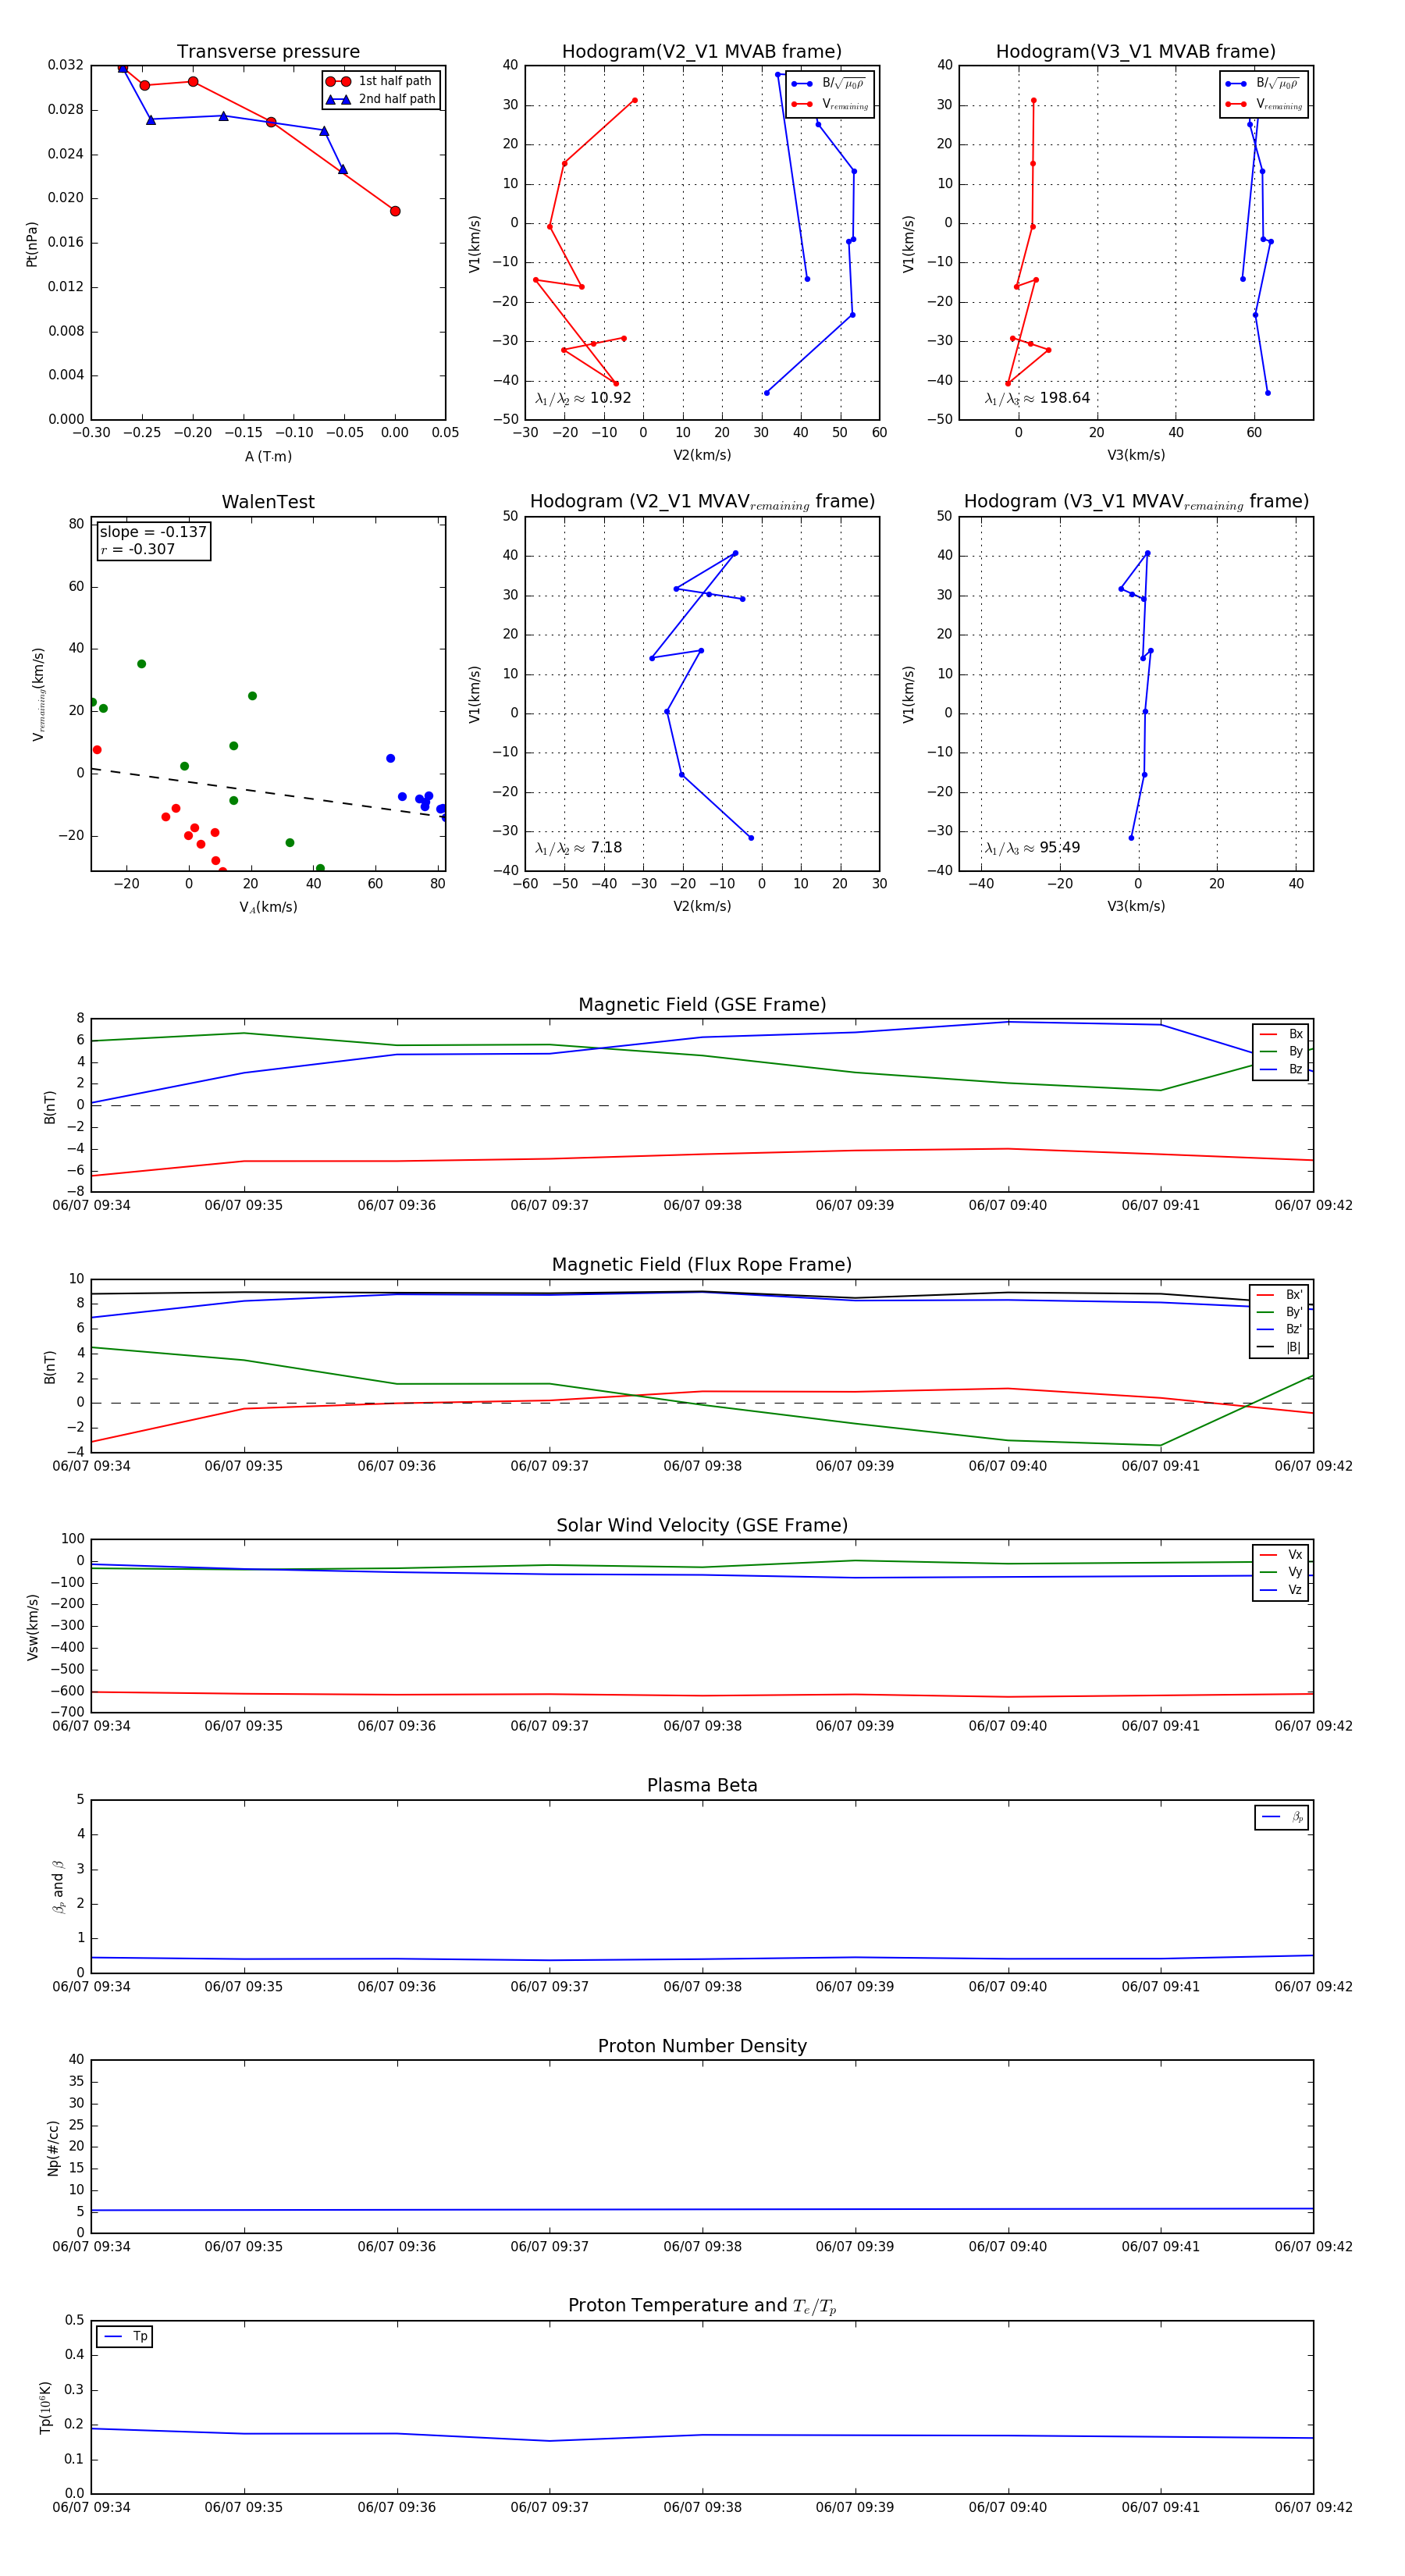
Task: Click "06/07 09:34" tick under Plasma Beta plot
Action: click(91, 1986)
